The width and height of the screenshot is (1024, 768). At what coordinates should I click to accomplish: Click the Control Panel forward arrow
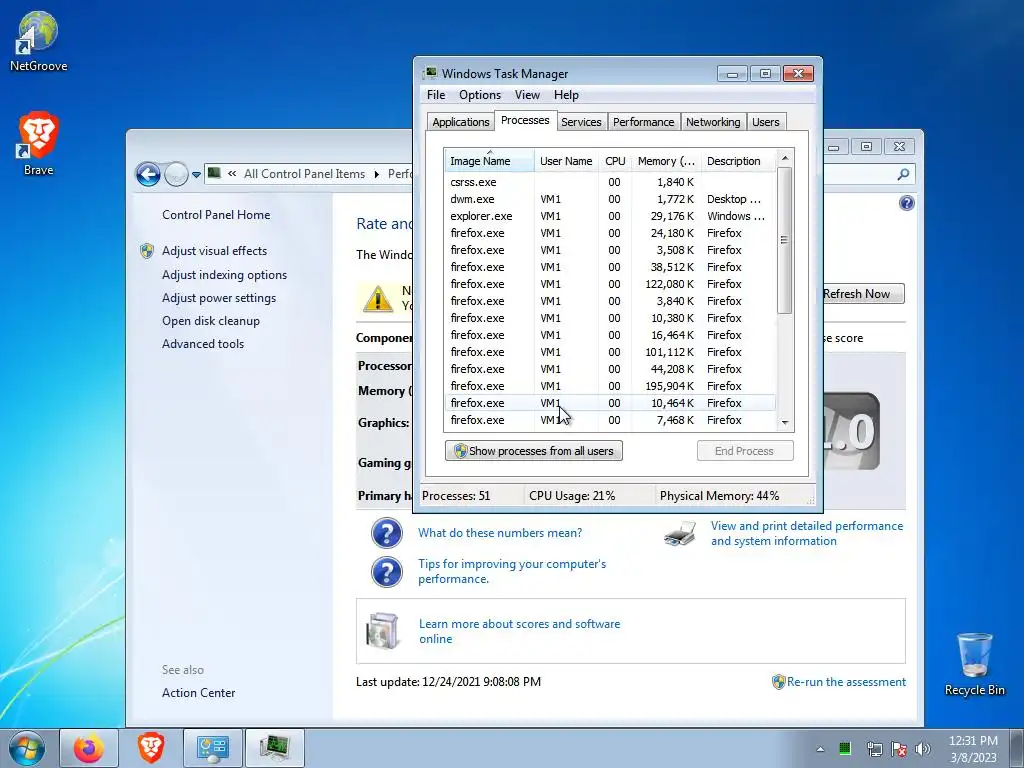tap(176, 174)
